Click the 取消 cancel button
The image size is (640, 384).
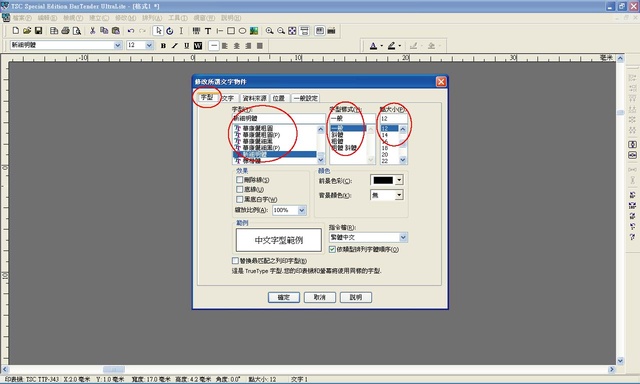[320, 297]
